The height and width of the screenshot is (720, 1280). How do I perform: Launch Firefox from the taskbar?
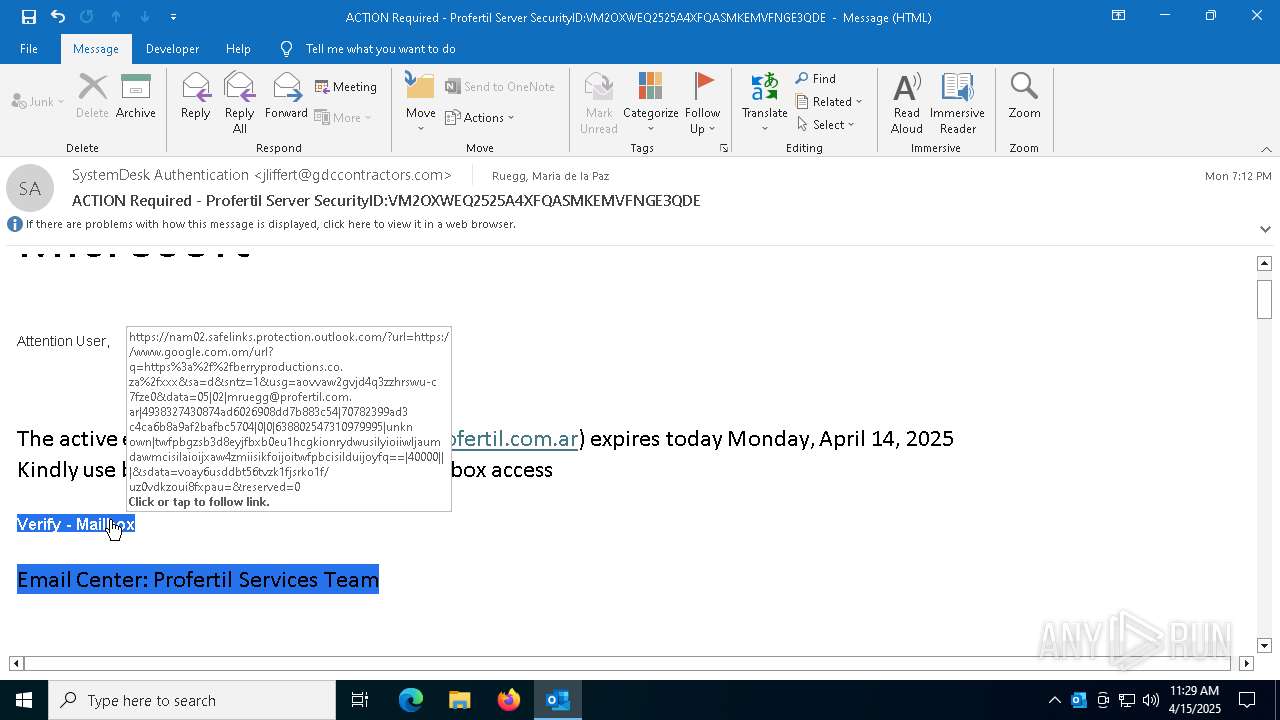pyautogui.click(x=508, y=700)
